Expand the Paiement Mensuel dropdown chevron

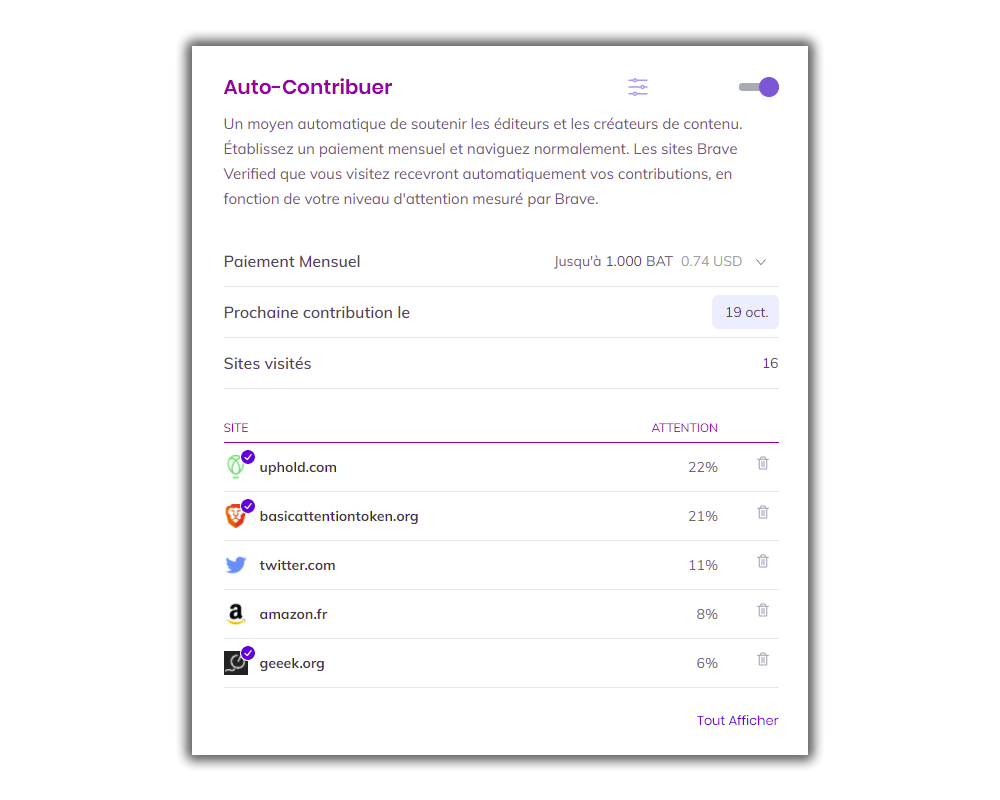pyautogui.click(x=761, y=262)
